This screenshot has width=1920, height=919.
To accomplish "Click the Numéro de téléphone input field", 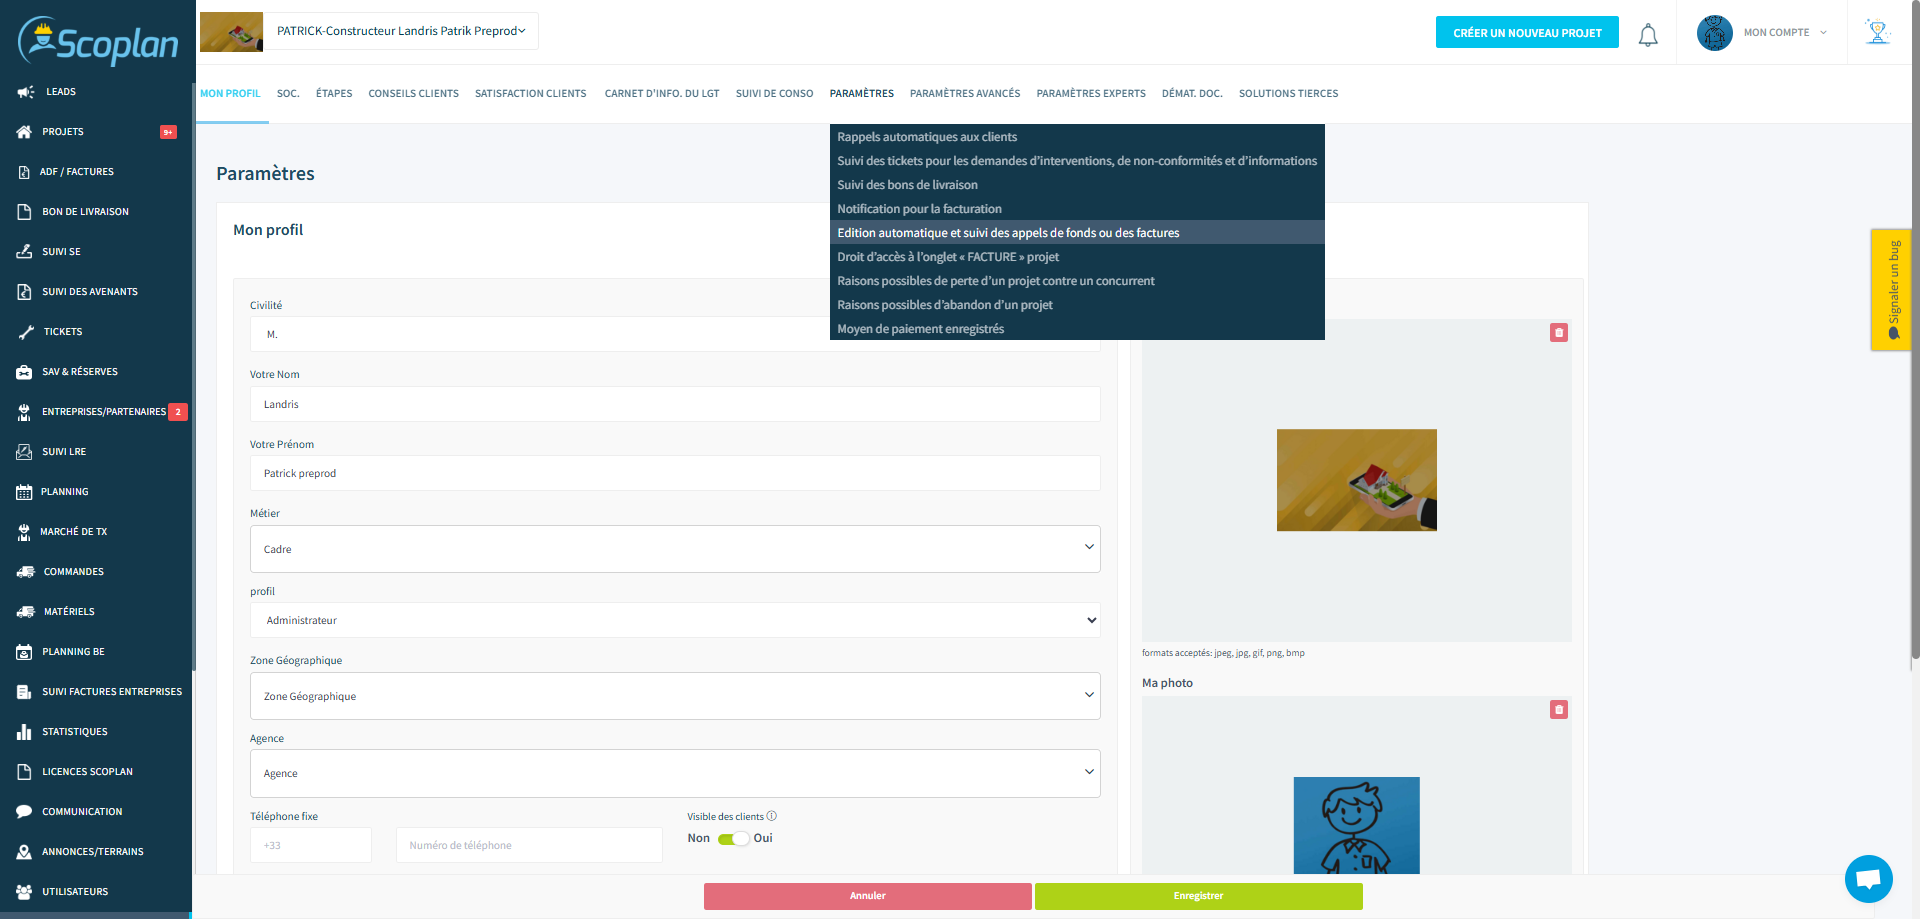I will point(528,845).
